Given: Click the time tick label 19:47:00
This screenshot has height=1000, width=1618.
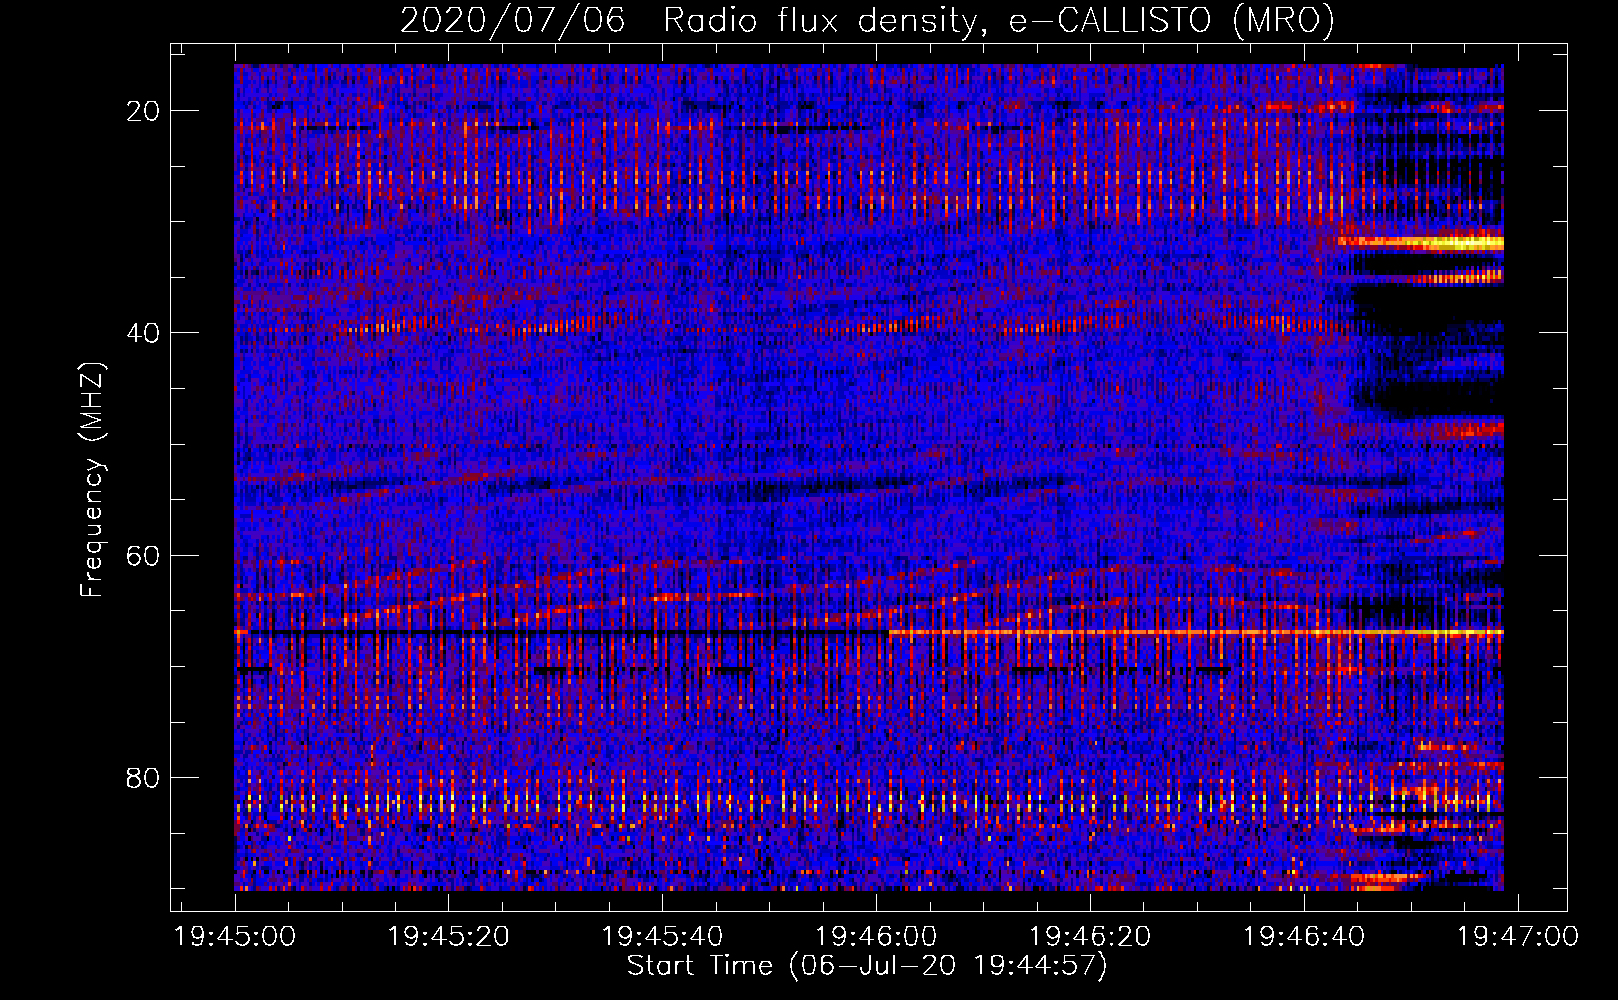Looking at the screenshot, I should click(x=1518, y=937).
